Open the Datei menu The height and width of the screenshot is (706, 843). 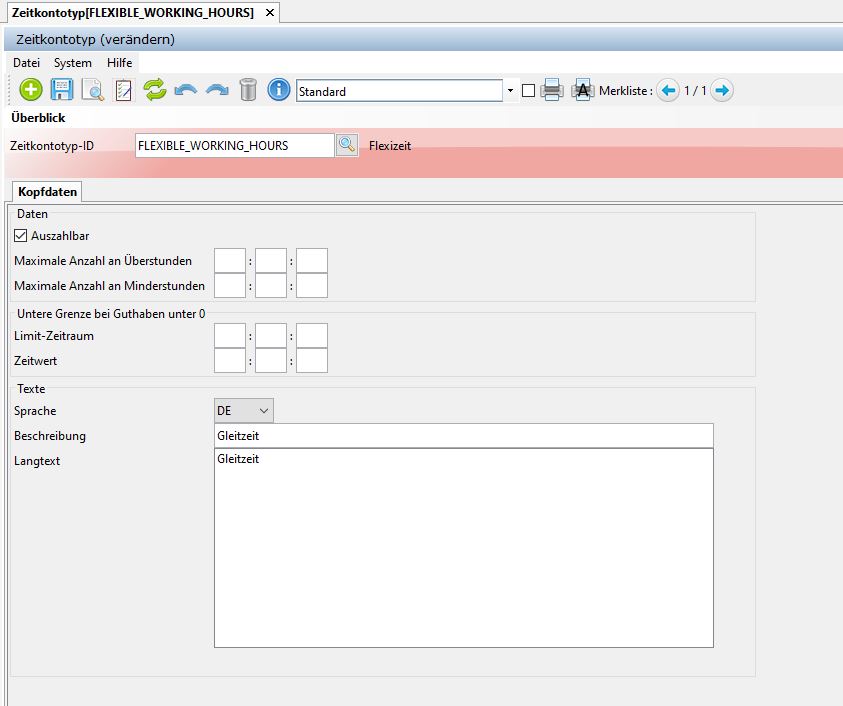point(26,63)
